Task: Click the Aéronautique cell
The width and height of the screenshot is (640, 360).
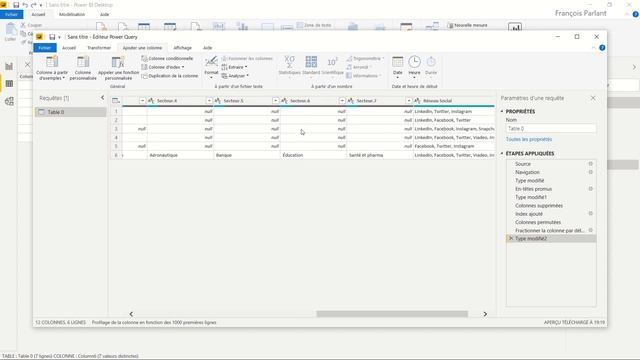Action: tap(180, 155)
